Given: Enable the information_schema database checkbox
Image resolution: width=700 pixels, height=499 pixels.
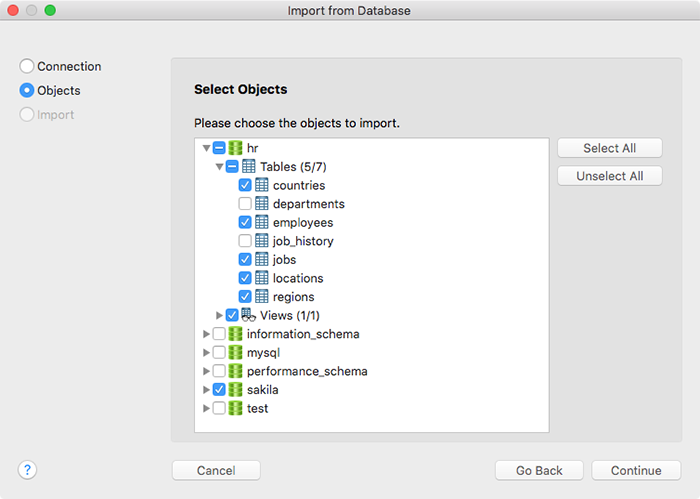Looking at the screenshot, I should click(219, 334).
